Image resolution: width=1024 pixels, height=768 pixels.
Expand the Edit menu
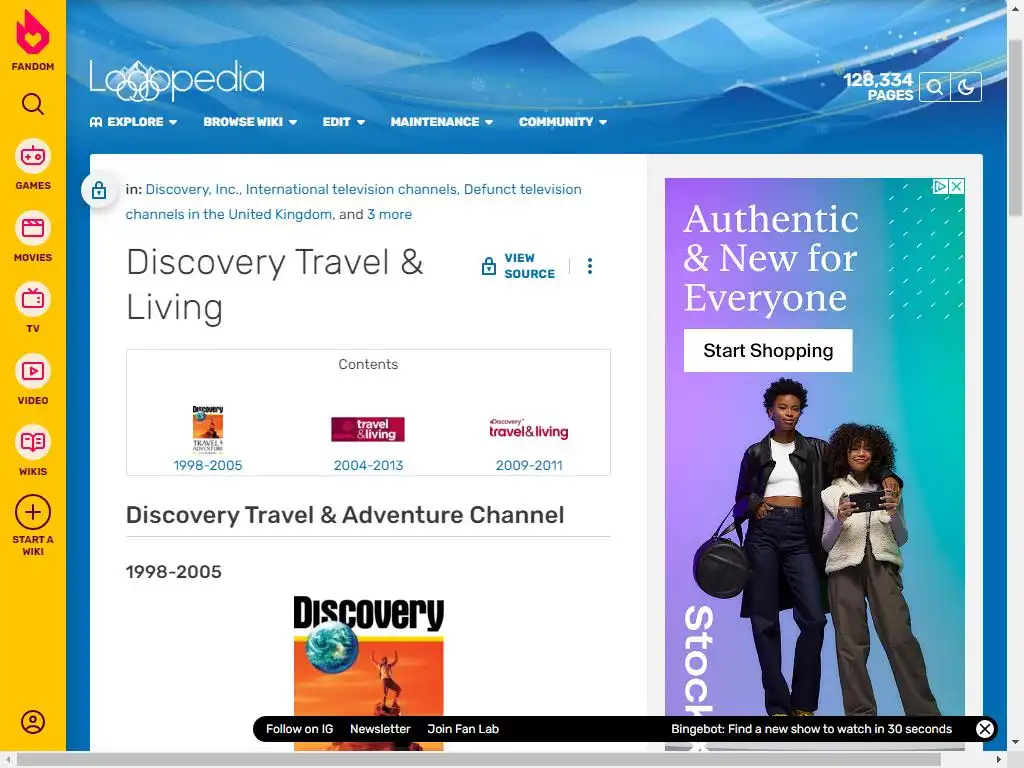(x=344, y=122)
